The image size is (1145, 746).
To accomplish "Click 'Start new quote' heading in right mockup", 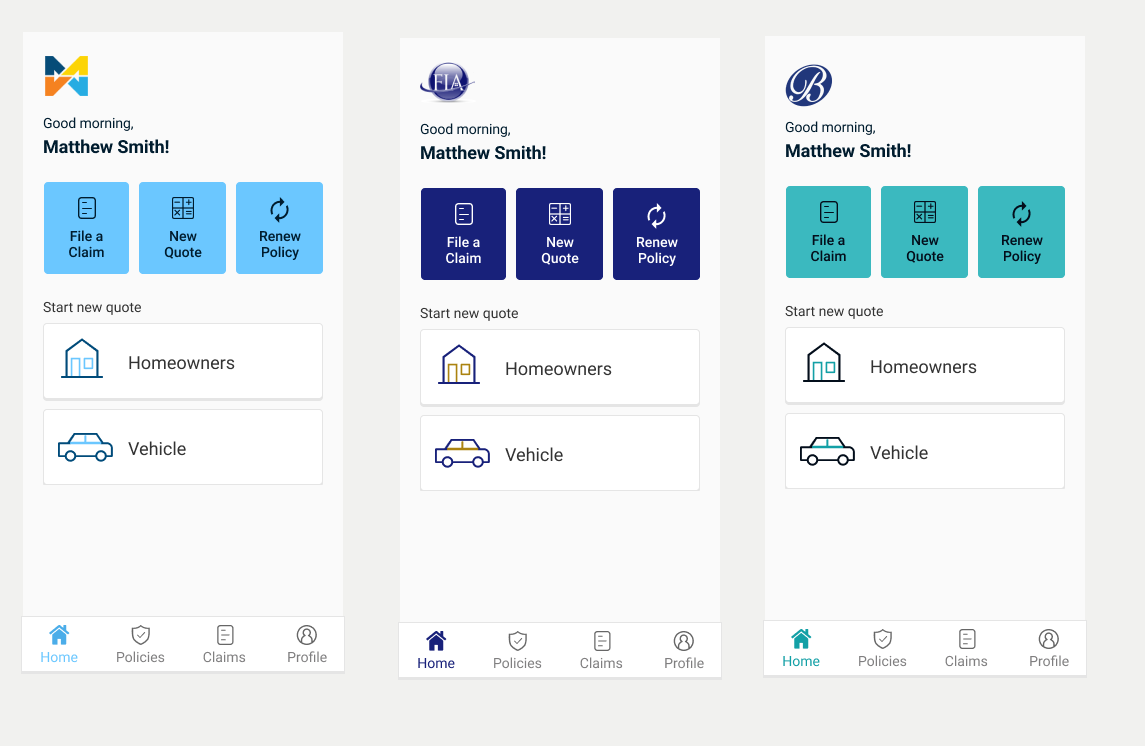I will point(834,311).
